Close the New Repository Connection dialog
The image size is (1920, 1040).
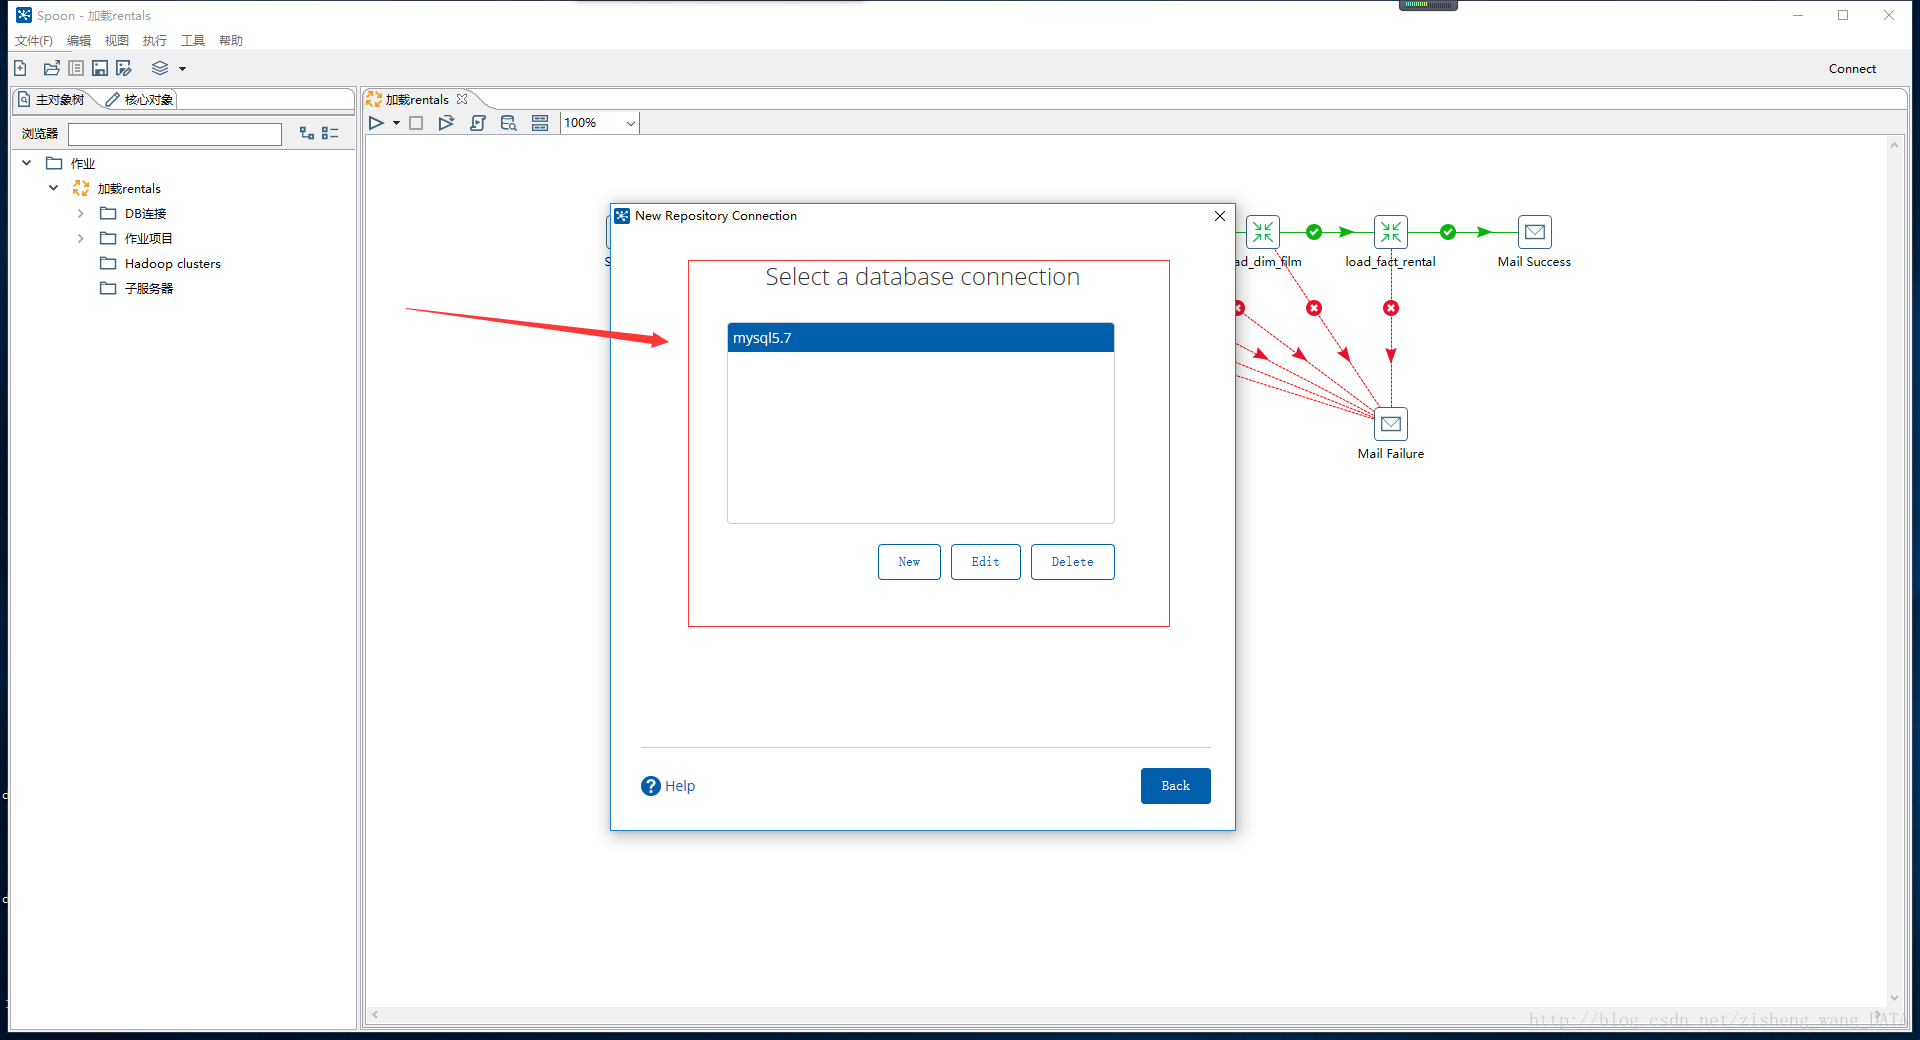click(1220, 216)
